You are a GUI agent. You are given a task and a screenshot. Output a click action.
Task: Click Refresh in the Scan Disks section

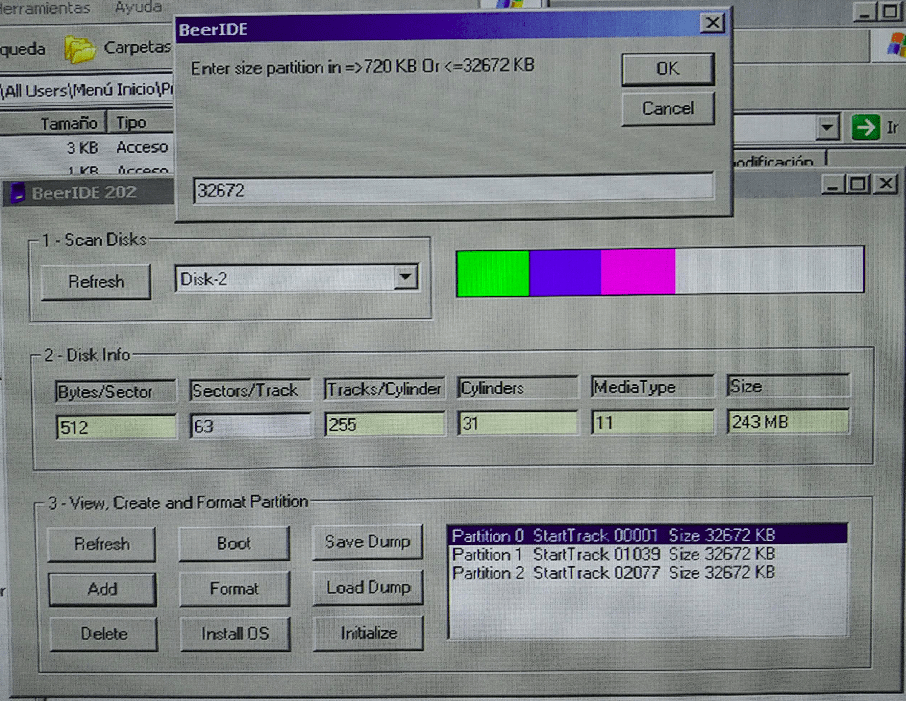(96, 282)
